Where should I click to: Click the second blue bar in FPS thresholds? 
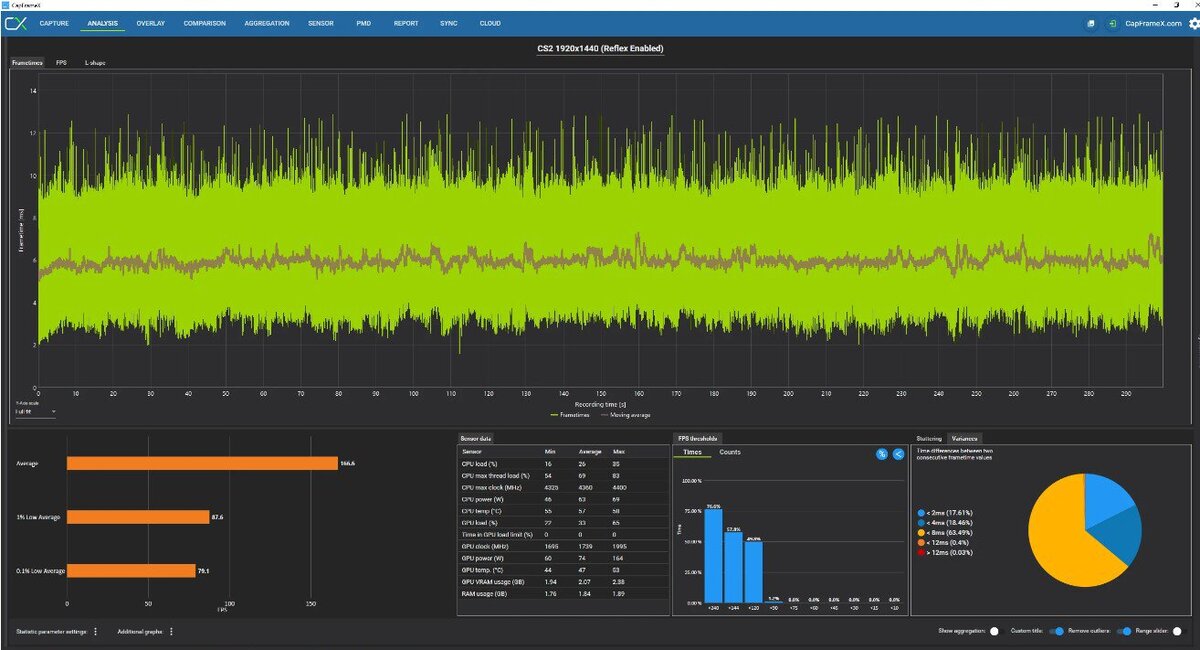click(733, 568)
